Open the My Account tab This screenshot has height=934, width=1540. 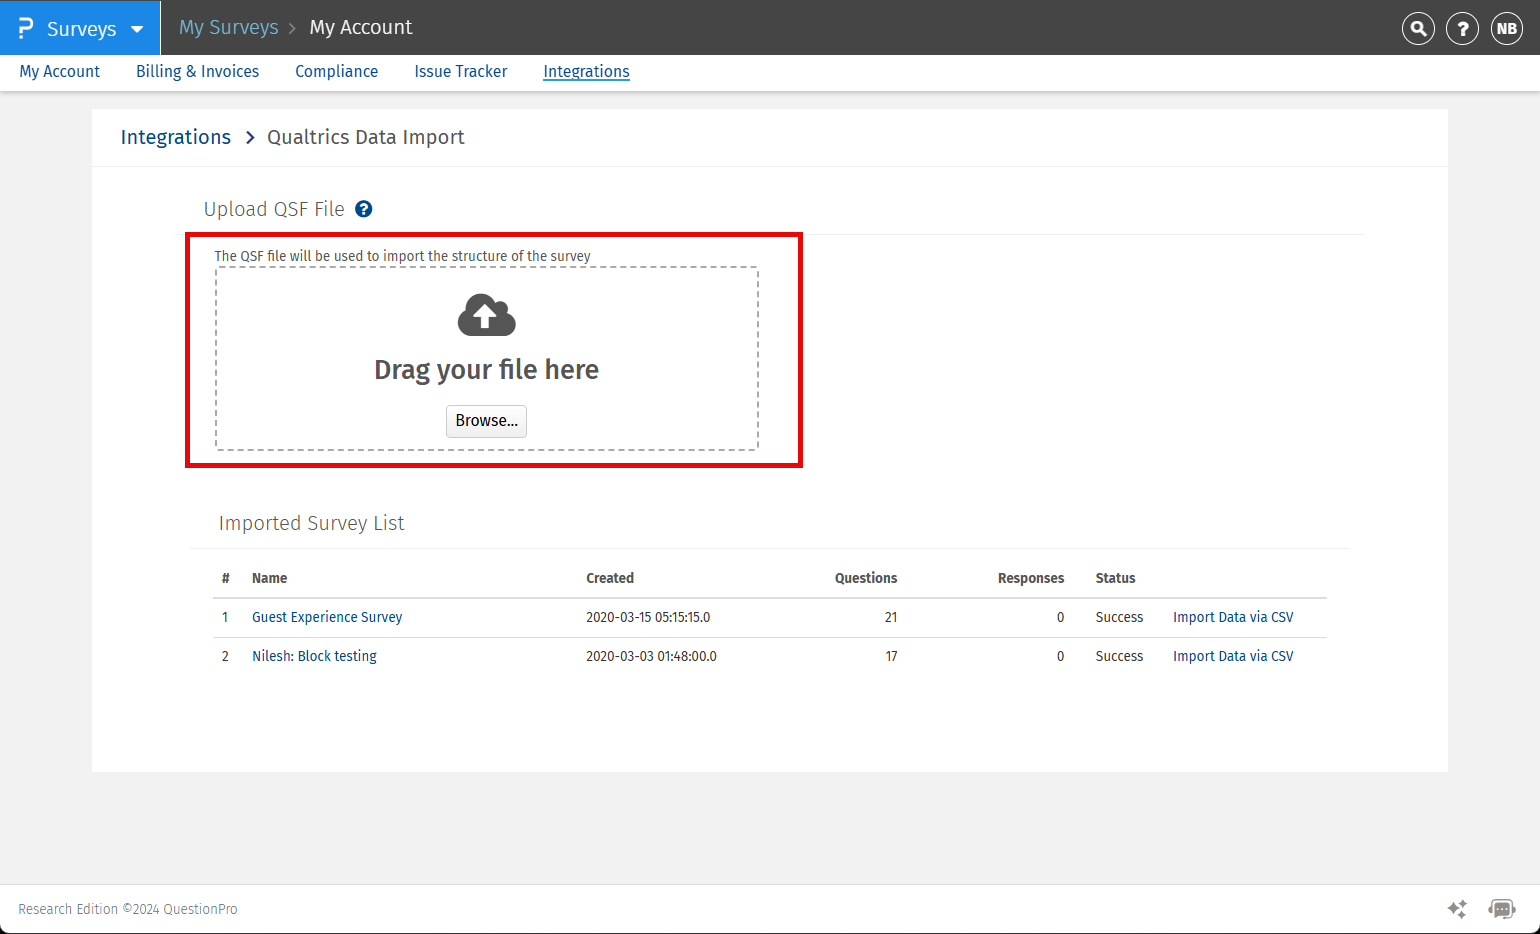click(60, 72)
